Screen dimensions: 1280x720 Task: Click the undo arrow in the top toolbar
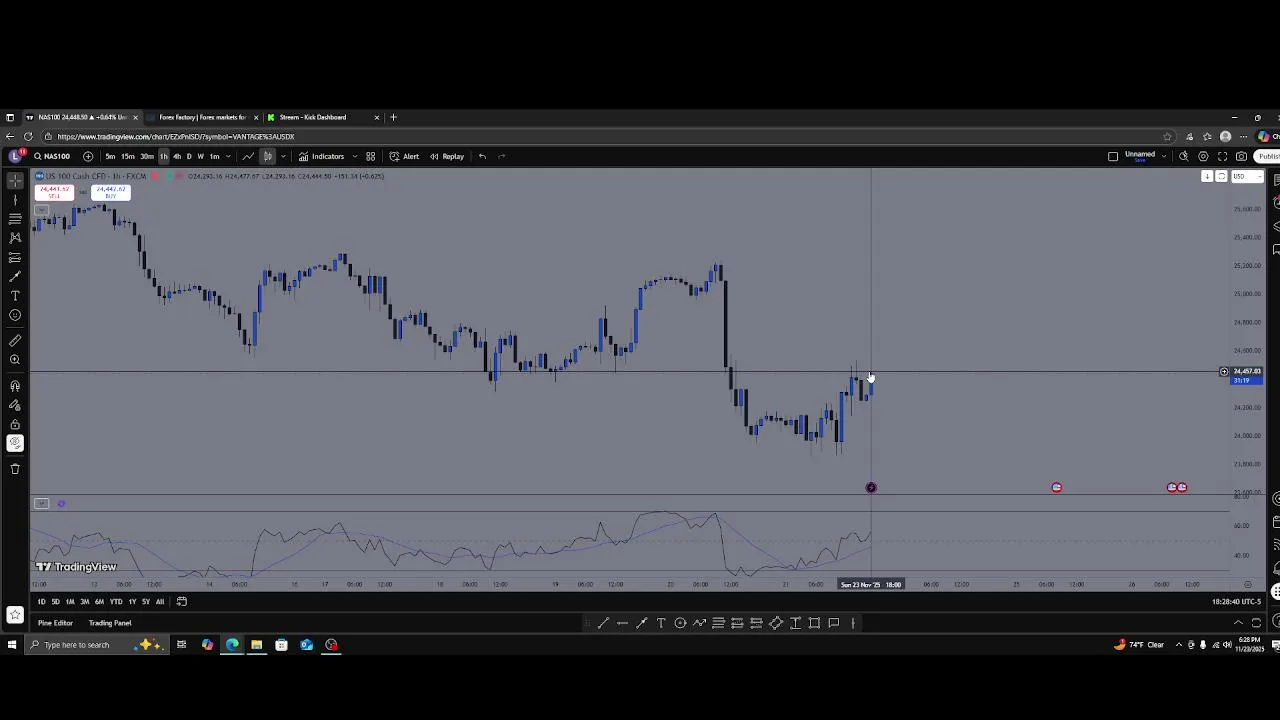[482, 156]
